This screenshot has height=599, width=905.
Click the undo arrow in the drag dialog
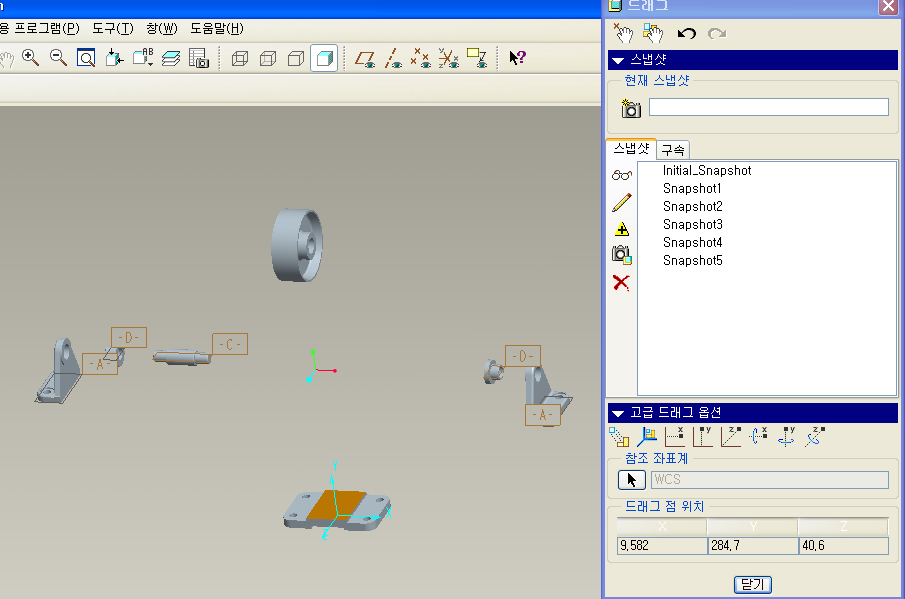[x=686, y=33]
